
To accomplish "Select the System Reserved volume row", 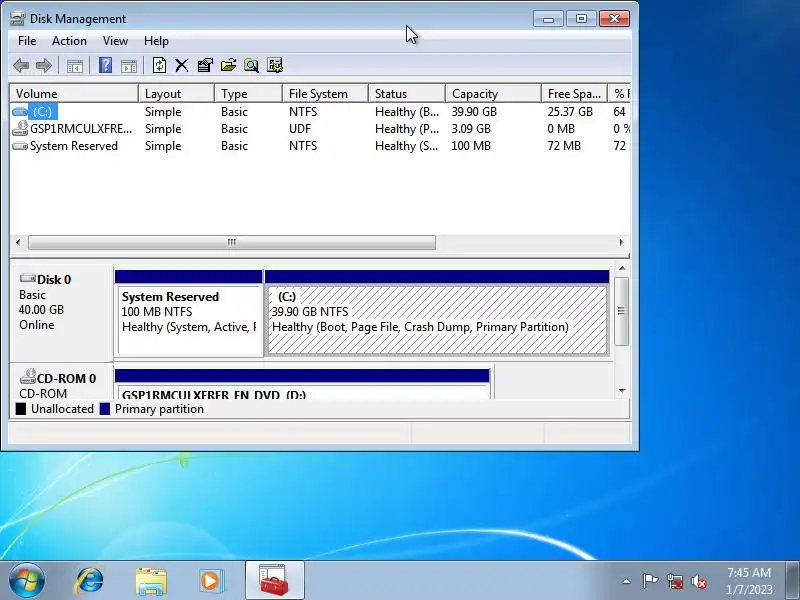I will point(320,146).
